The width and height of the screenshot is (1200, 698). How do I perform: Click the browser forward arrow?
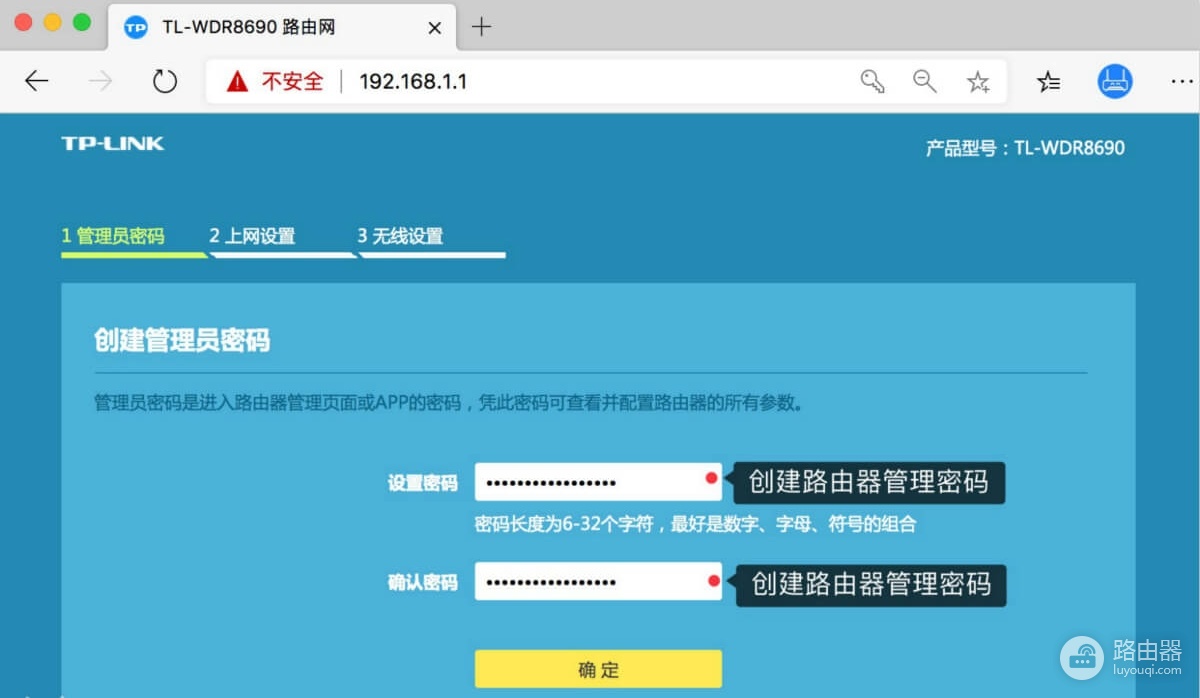point(101,82)
